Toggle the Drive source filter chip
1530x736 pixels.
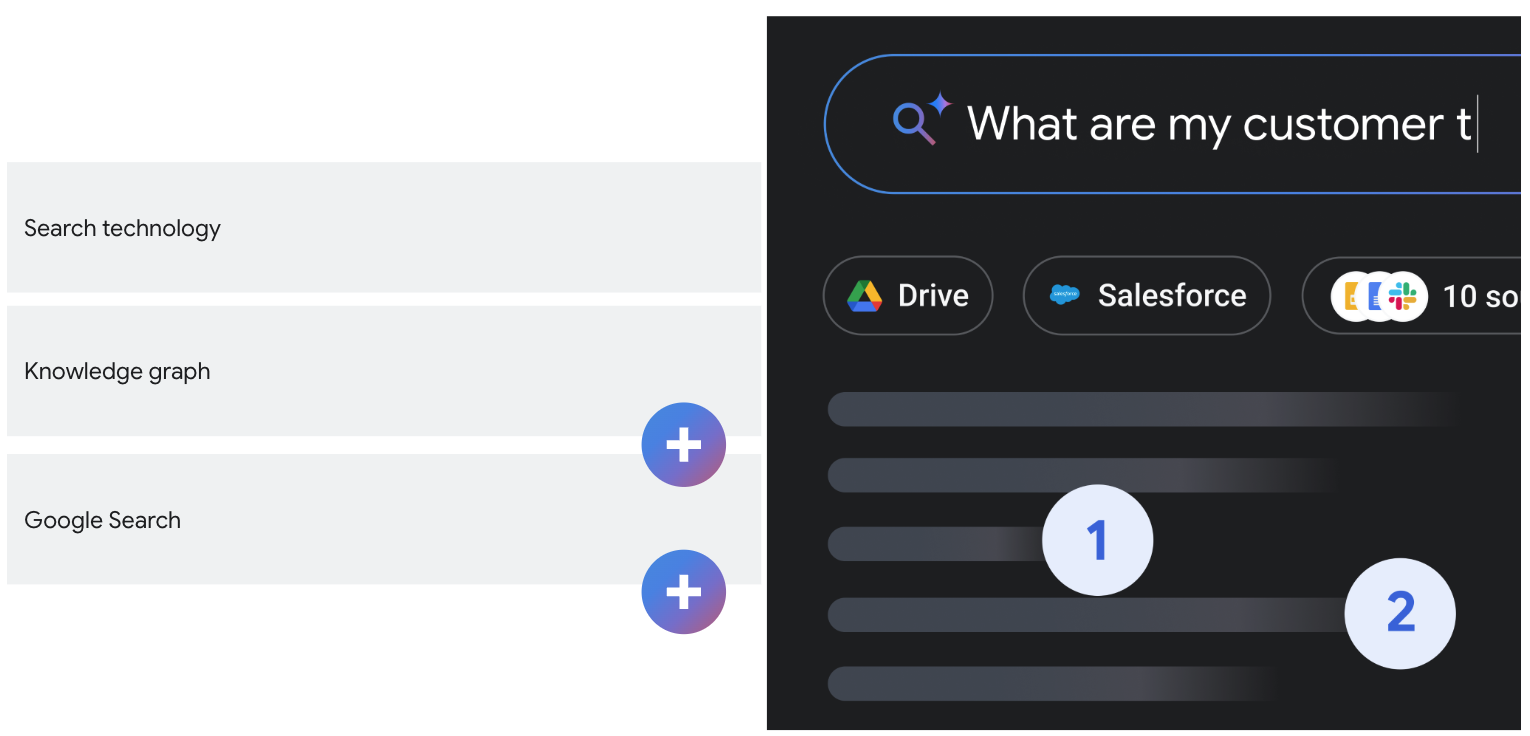coord(907,295)
